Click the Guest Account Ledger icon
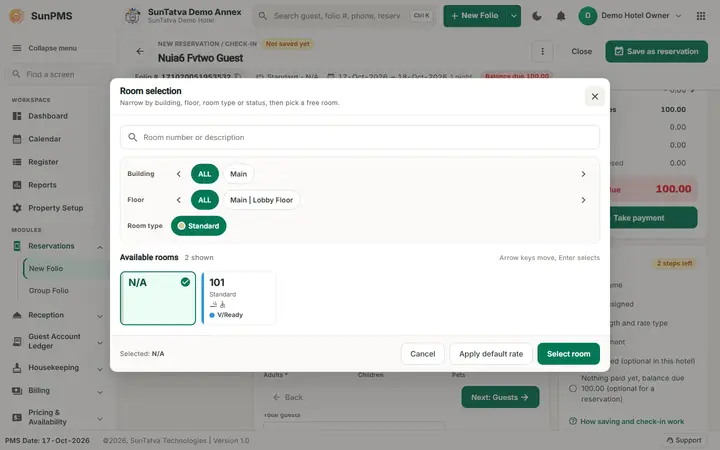The height and width of the screenshot is (450, 720). pyautogui.click(x=17, y=341)
